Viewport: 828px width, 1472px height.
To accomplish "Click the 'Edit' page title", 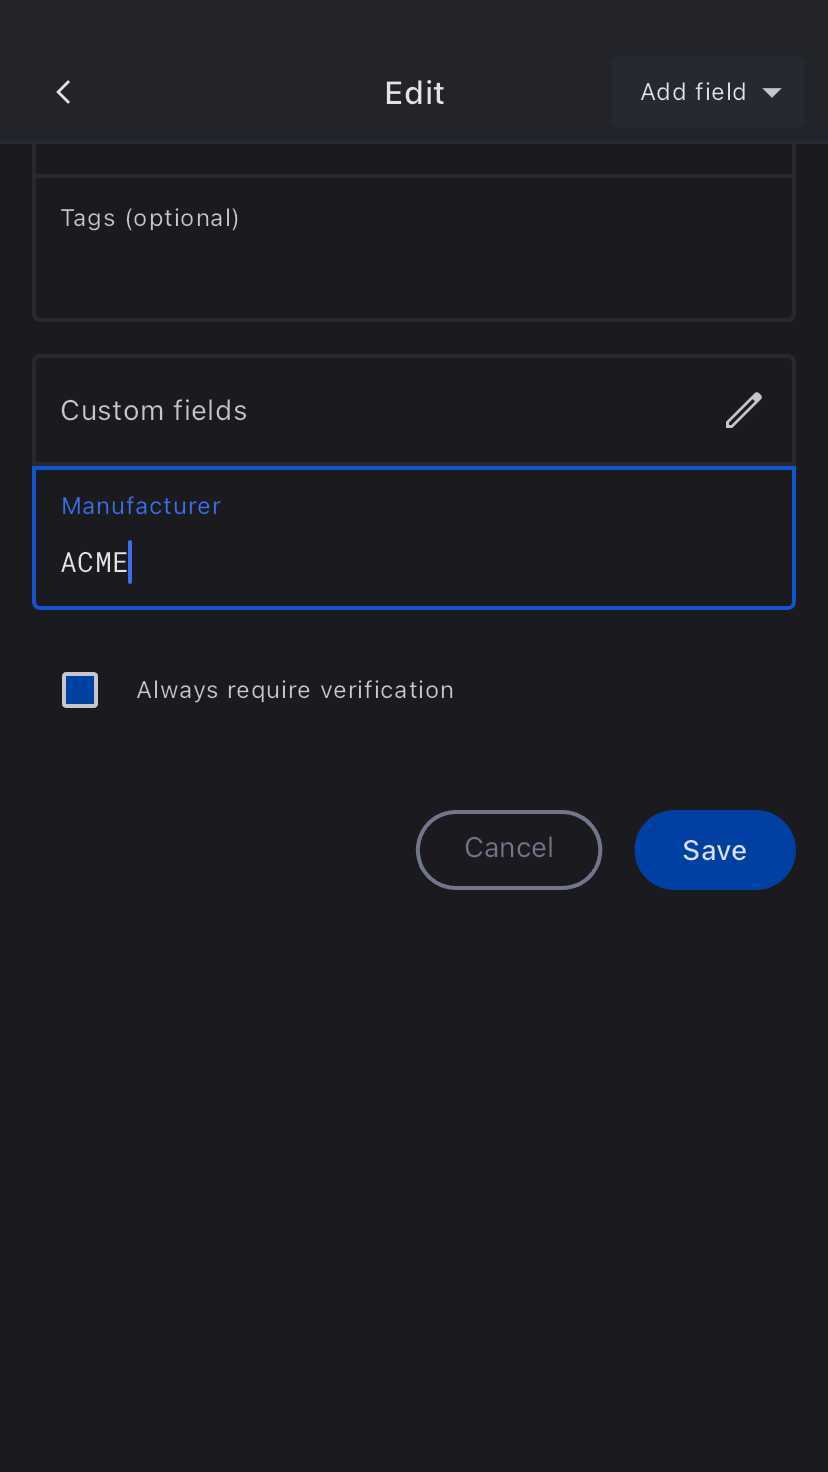I will click(414, 93).
